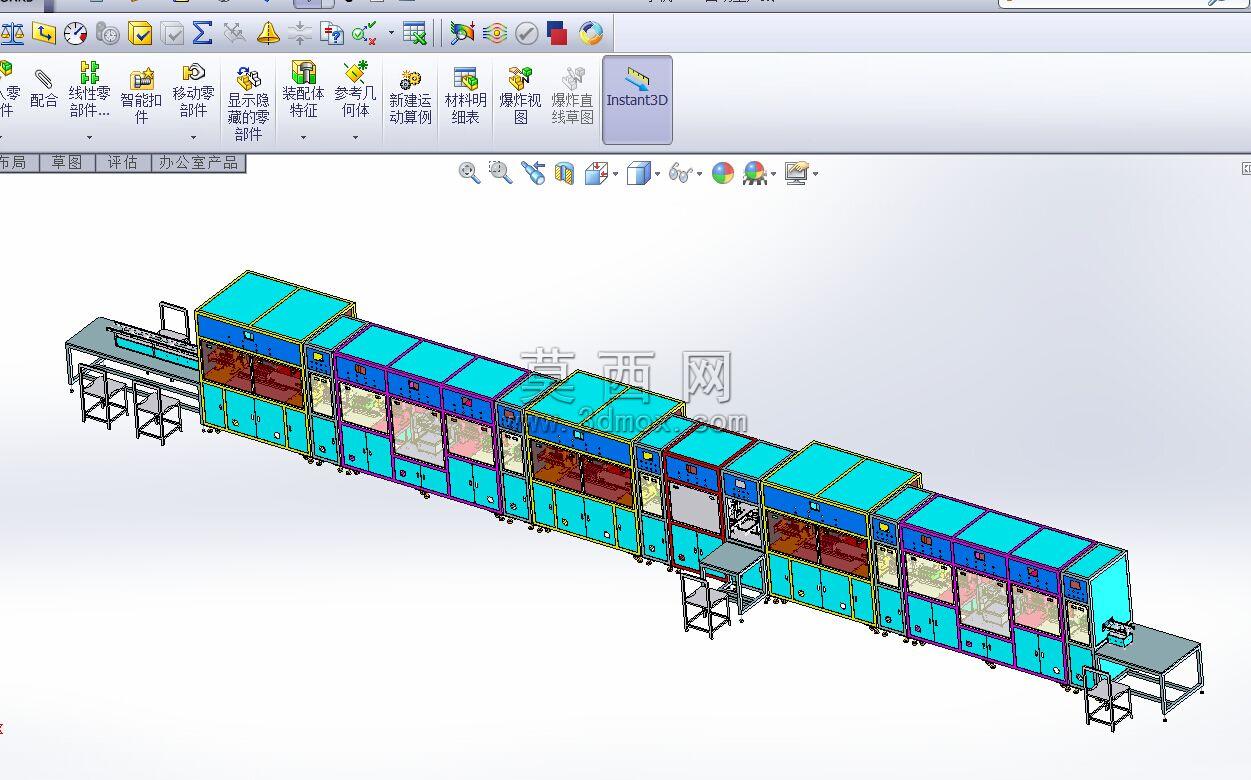Expand the Display Style dropdown arrow
Screen dimensions: 1251x780
tap(657, 174)
